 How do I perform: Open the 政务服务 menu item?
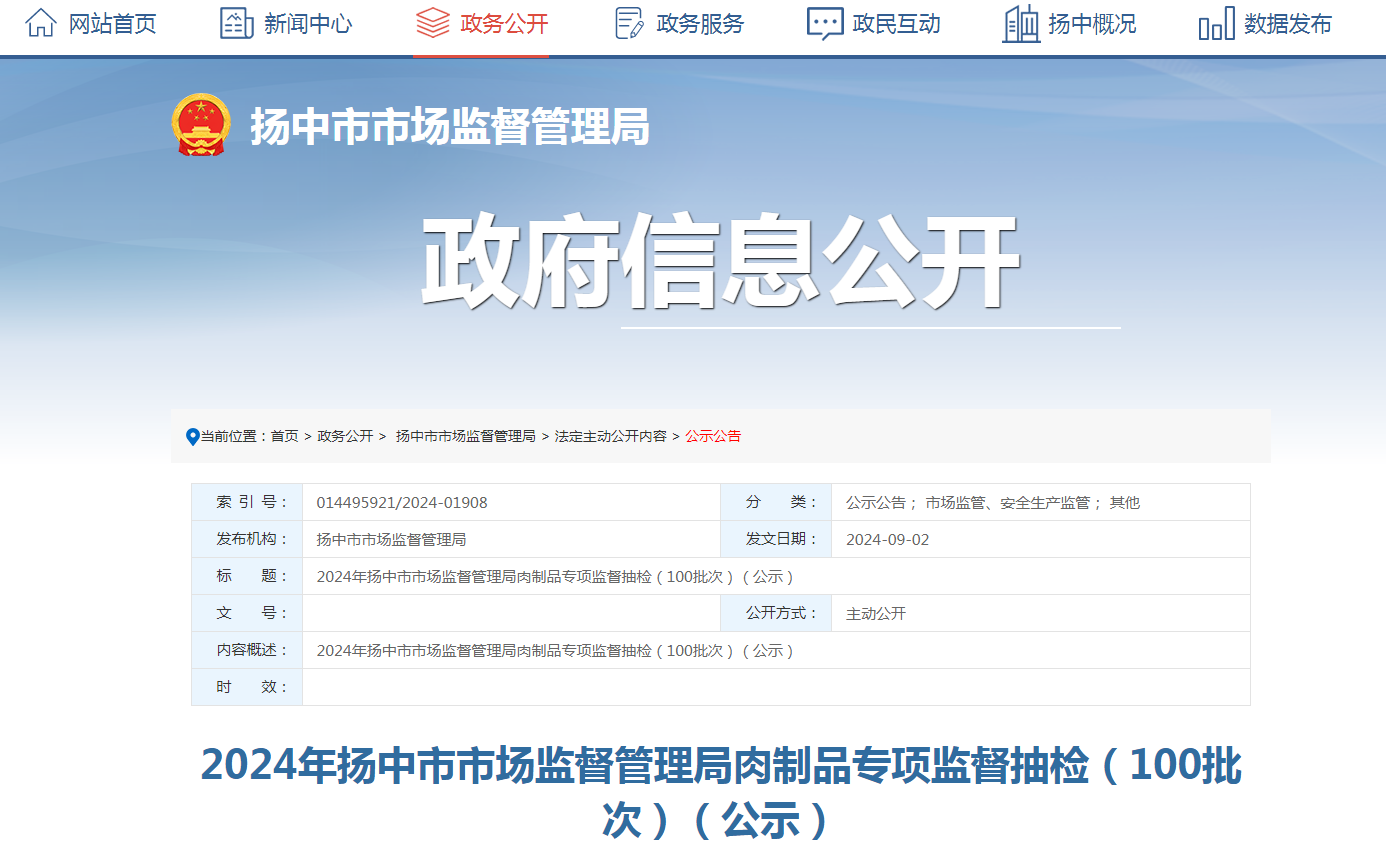[700, 24]
